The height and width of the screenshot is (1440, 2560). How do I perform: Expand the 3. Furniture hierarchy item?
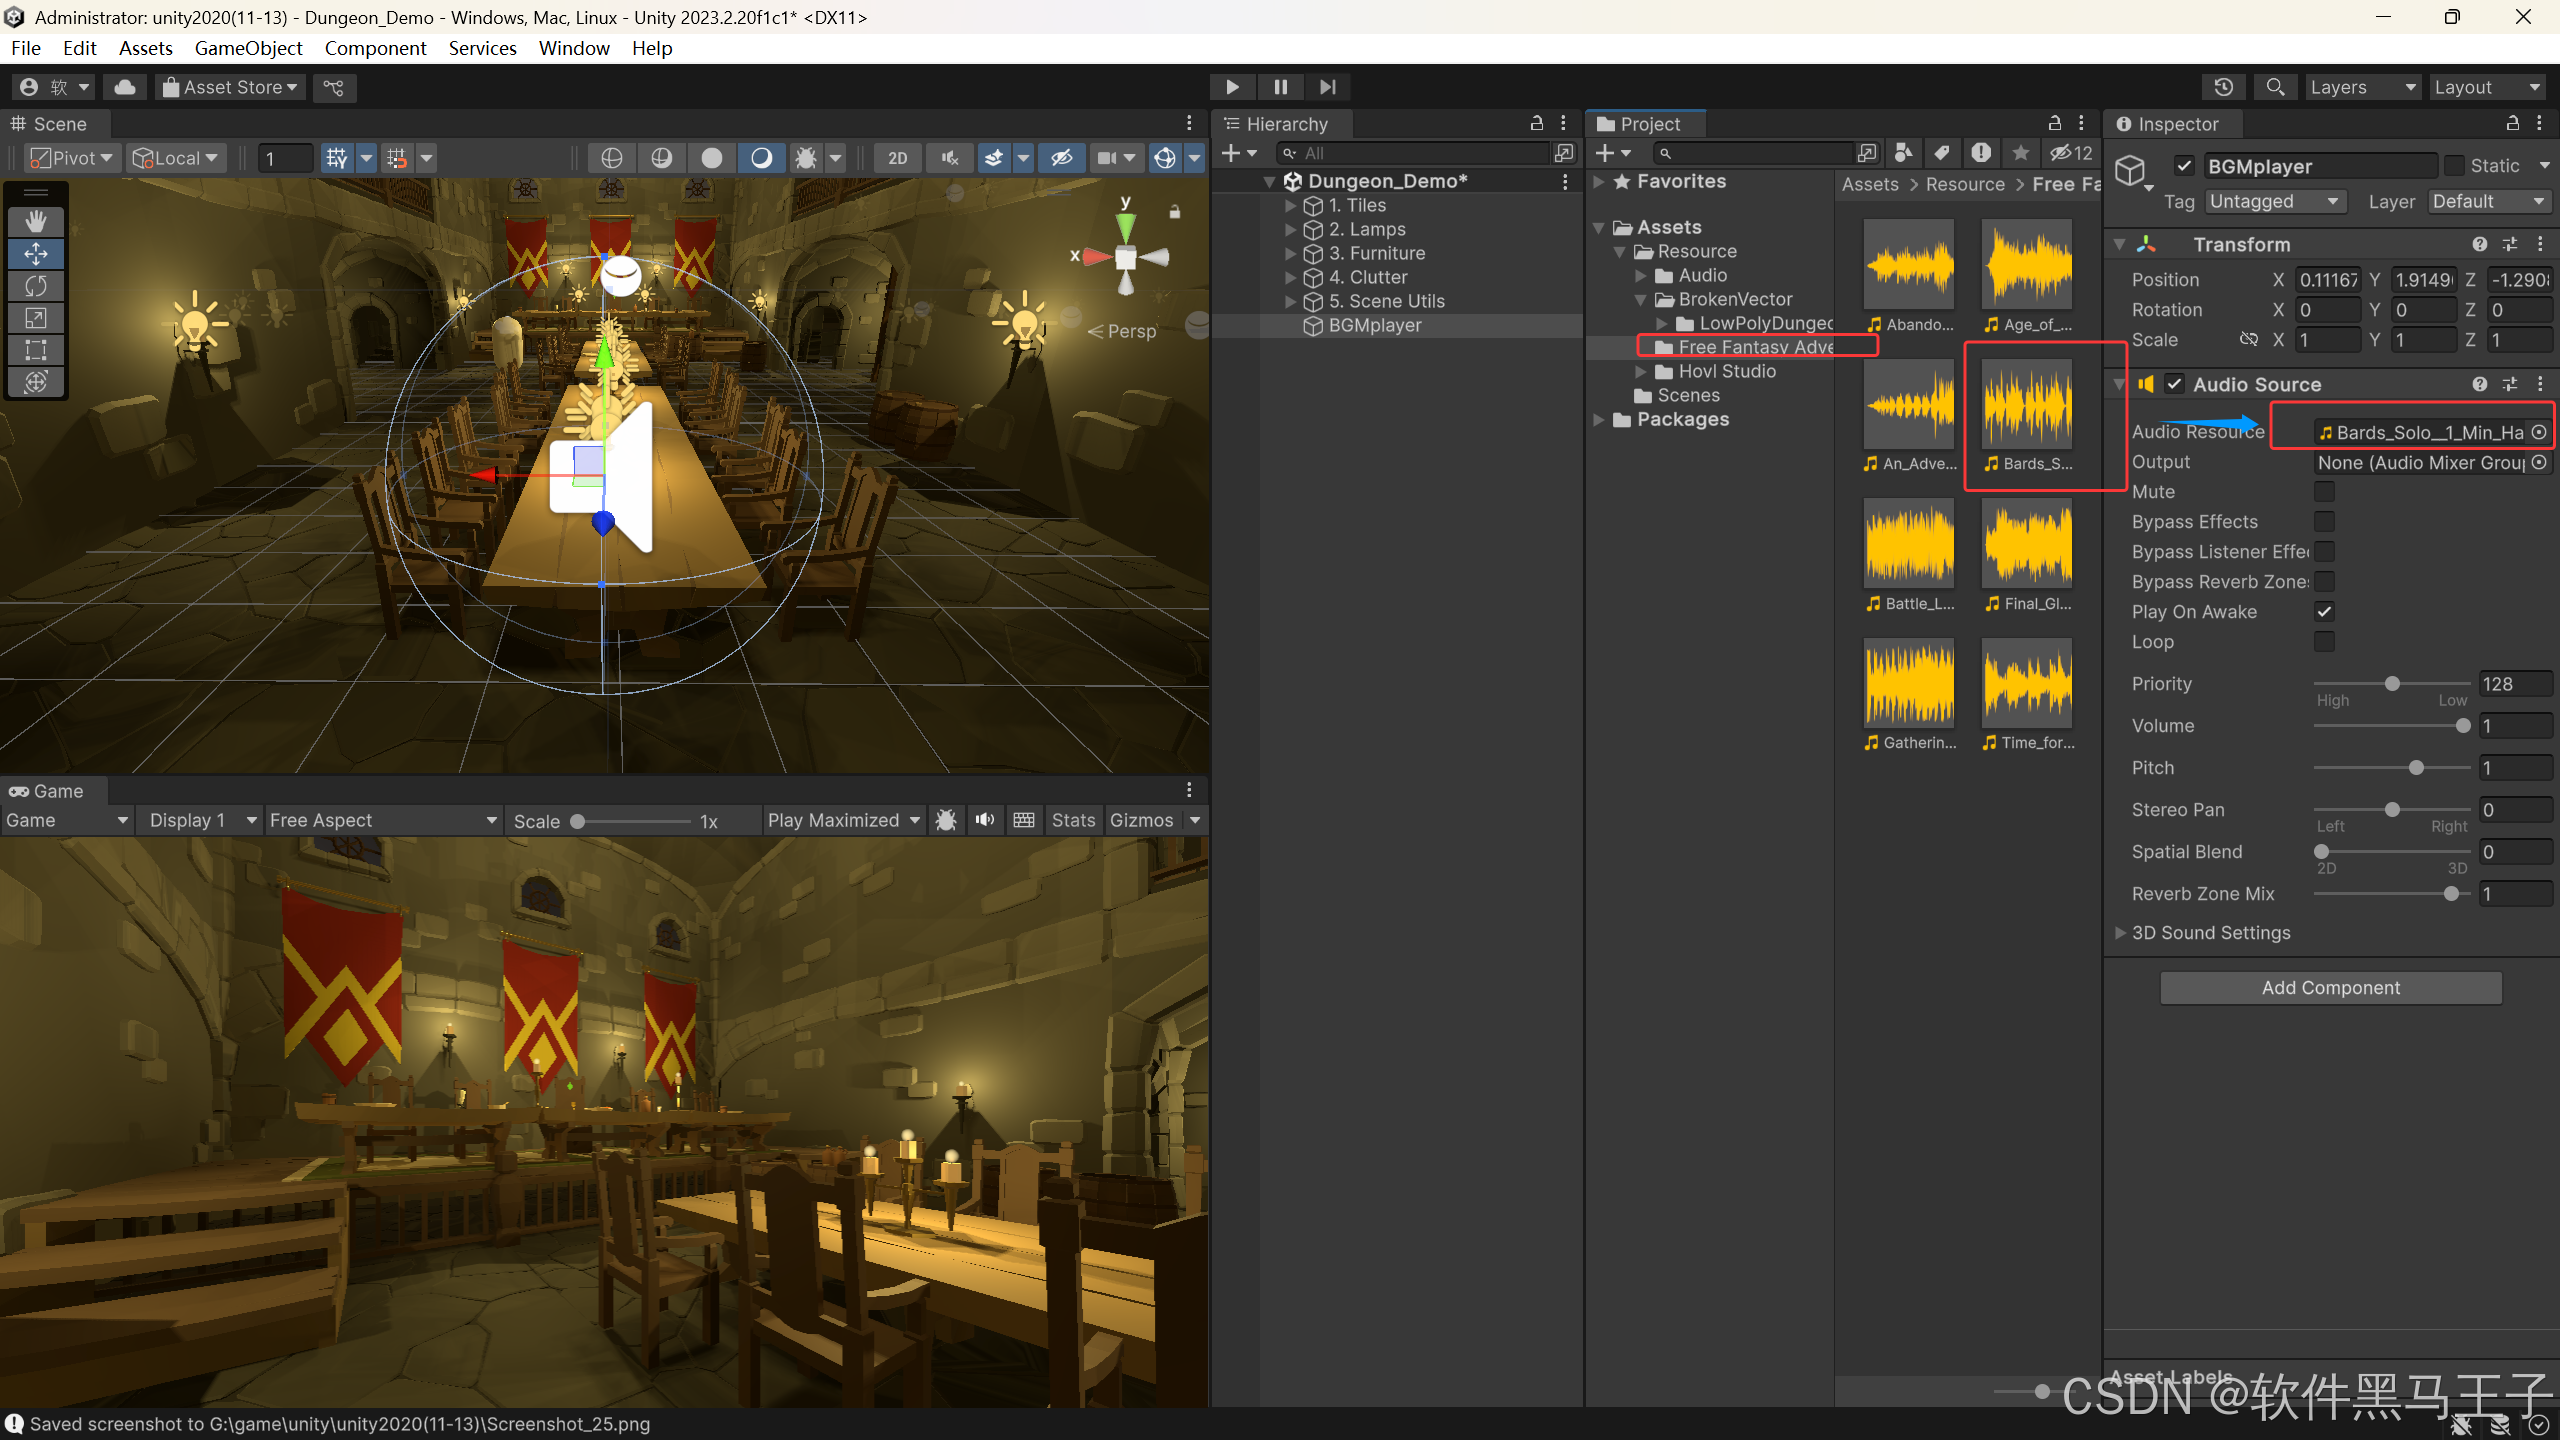click(x=1290, y=253)
